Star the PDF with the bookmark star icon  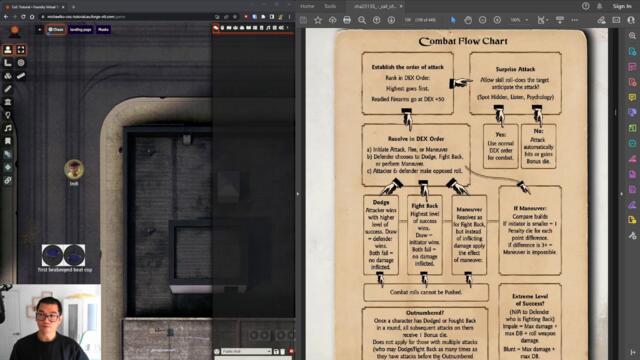[318, 20]
